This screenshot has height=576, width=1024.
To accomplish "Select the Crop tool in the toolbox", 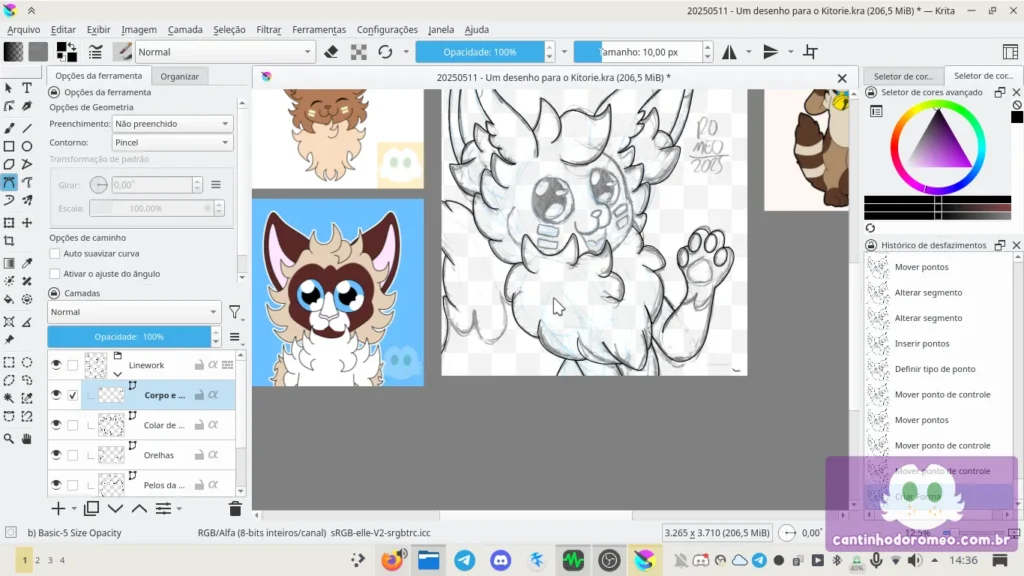I will click(9, 241).
